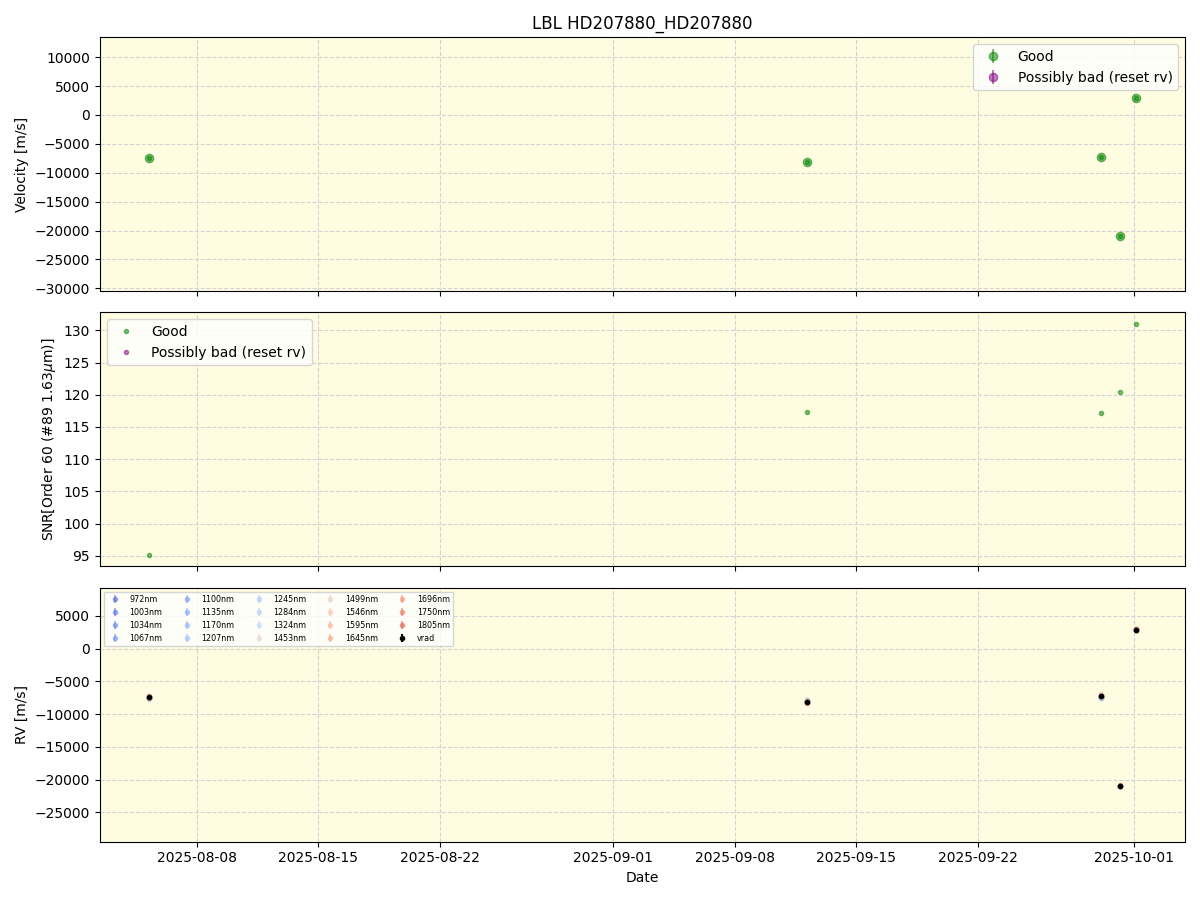Image resolution: width=1200 pixels, height=900 pixels.
Task: Click the 1324nm legend marker
Action: pos(259,625)
